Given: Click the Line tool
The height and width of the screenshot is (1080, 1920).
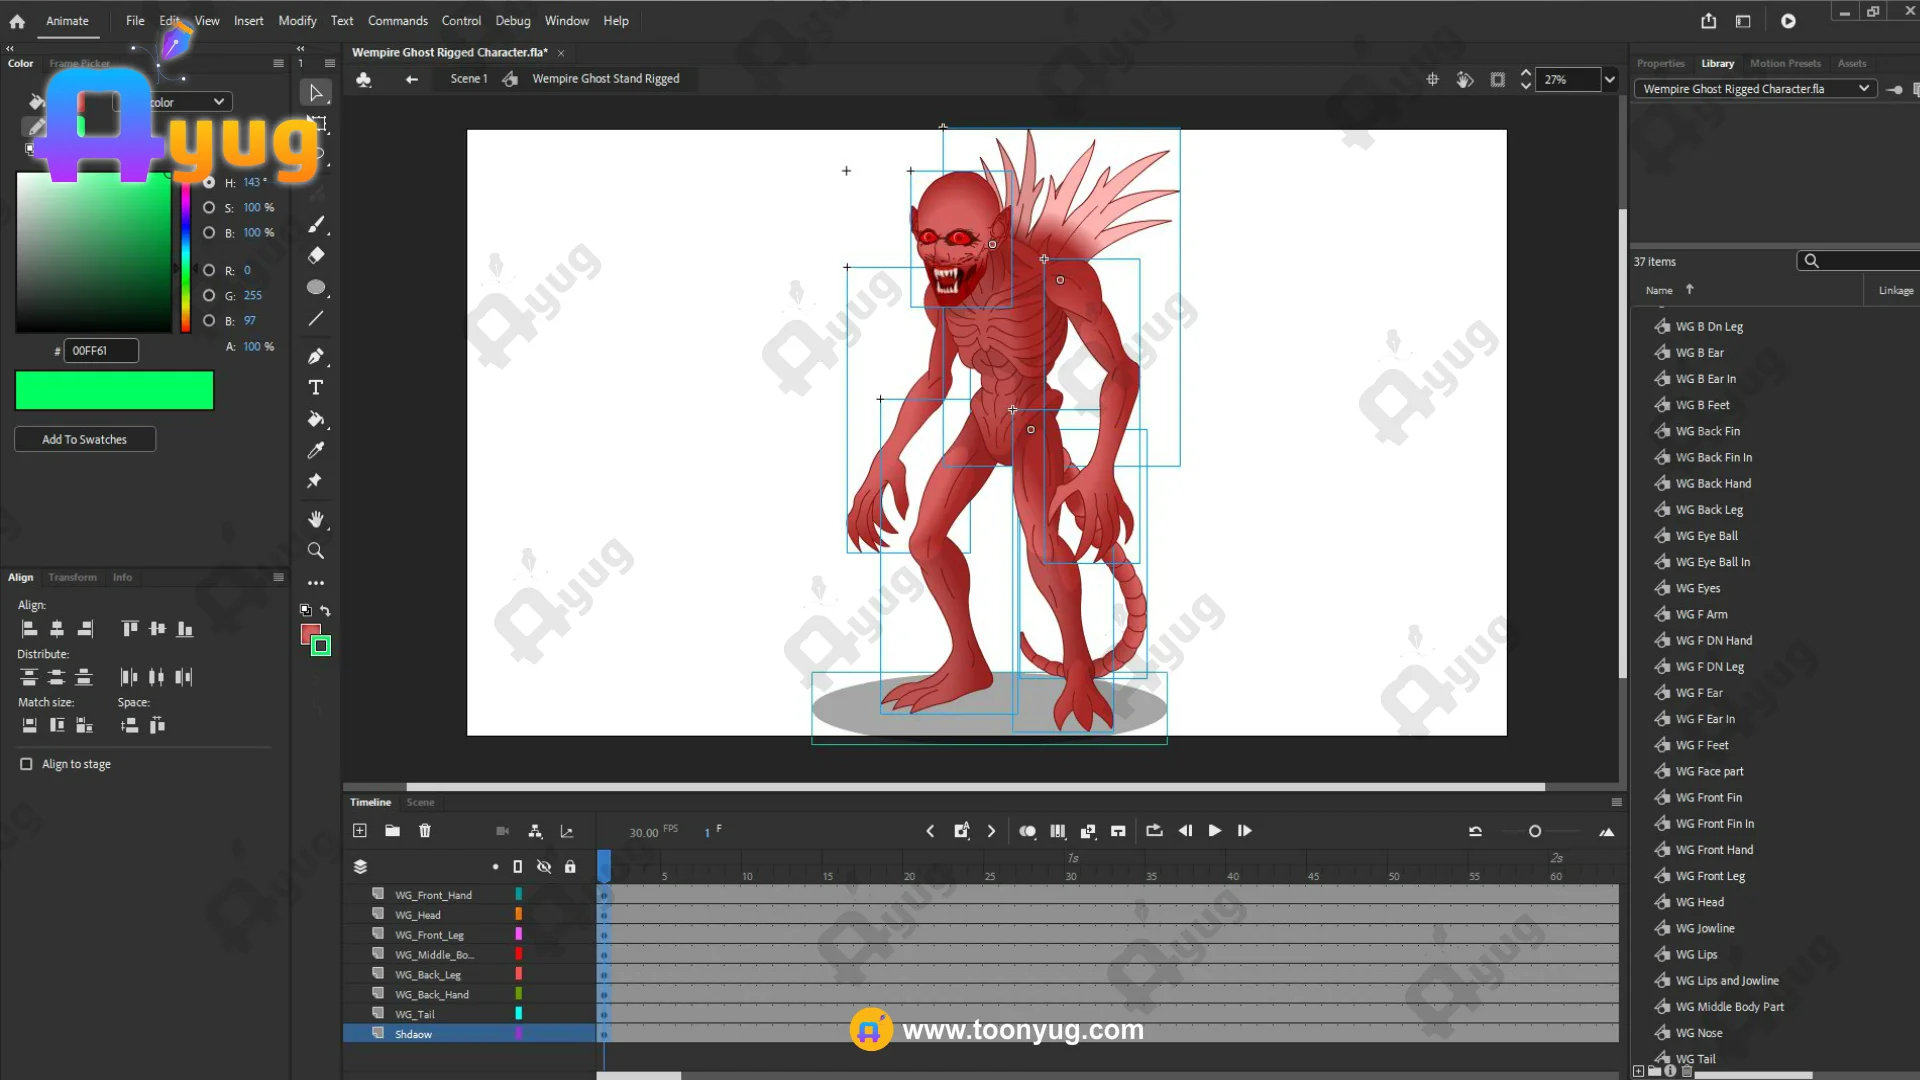Looking at the screenshot, I should pyautogui.click(x=316, y=319).
